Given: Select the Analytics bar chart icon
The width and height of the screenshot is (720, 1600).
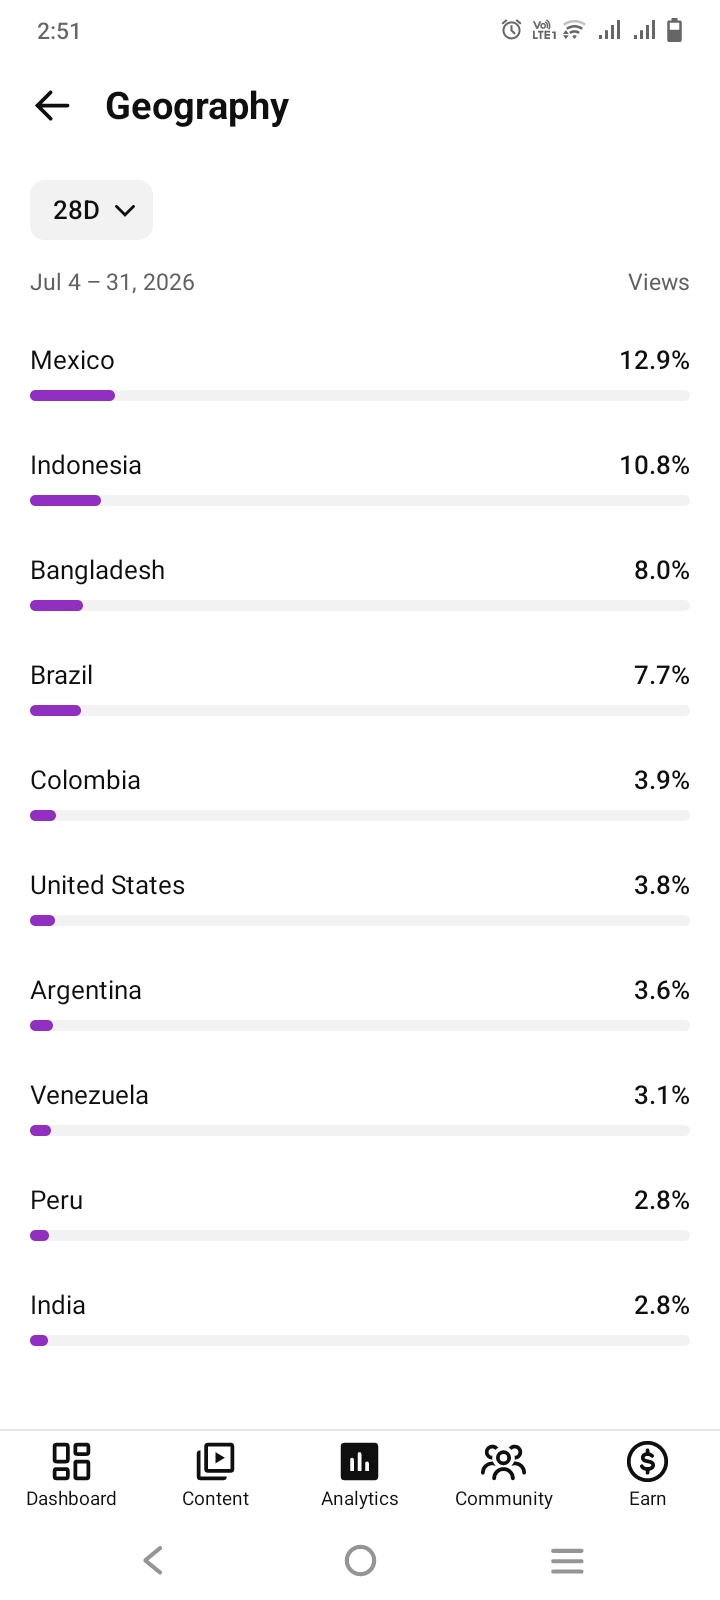Looking at the screenshot, I should (x=360, y=1461).
